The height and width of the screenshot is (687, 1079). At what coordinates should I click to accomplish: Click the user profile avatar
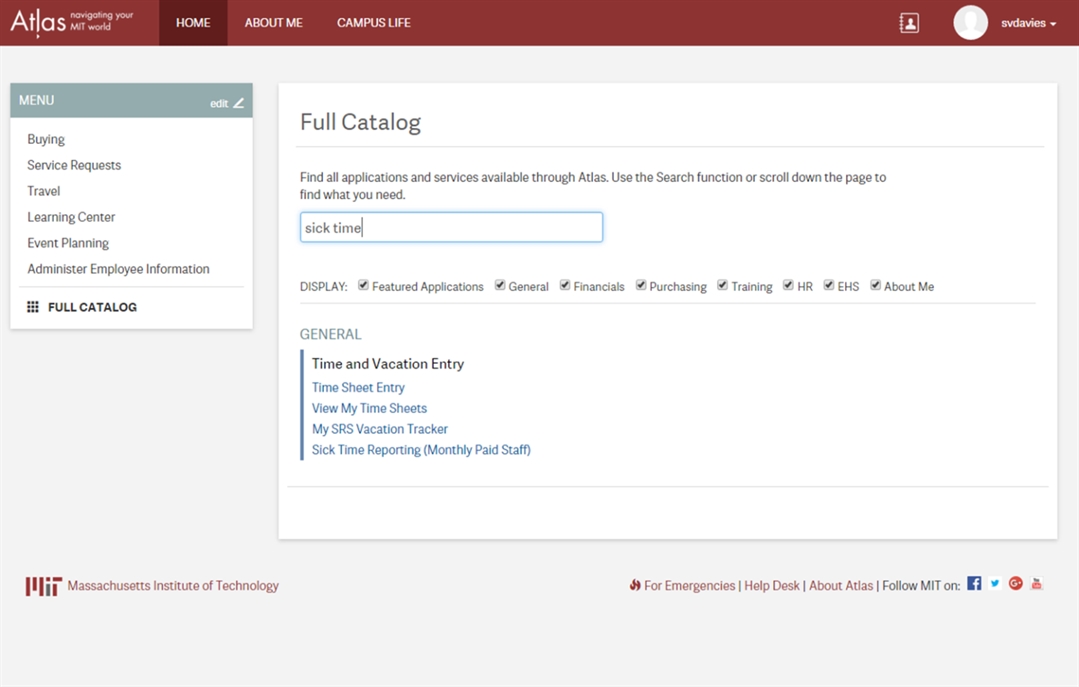[970, 23]
